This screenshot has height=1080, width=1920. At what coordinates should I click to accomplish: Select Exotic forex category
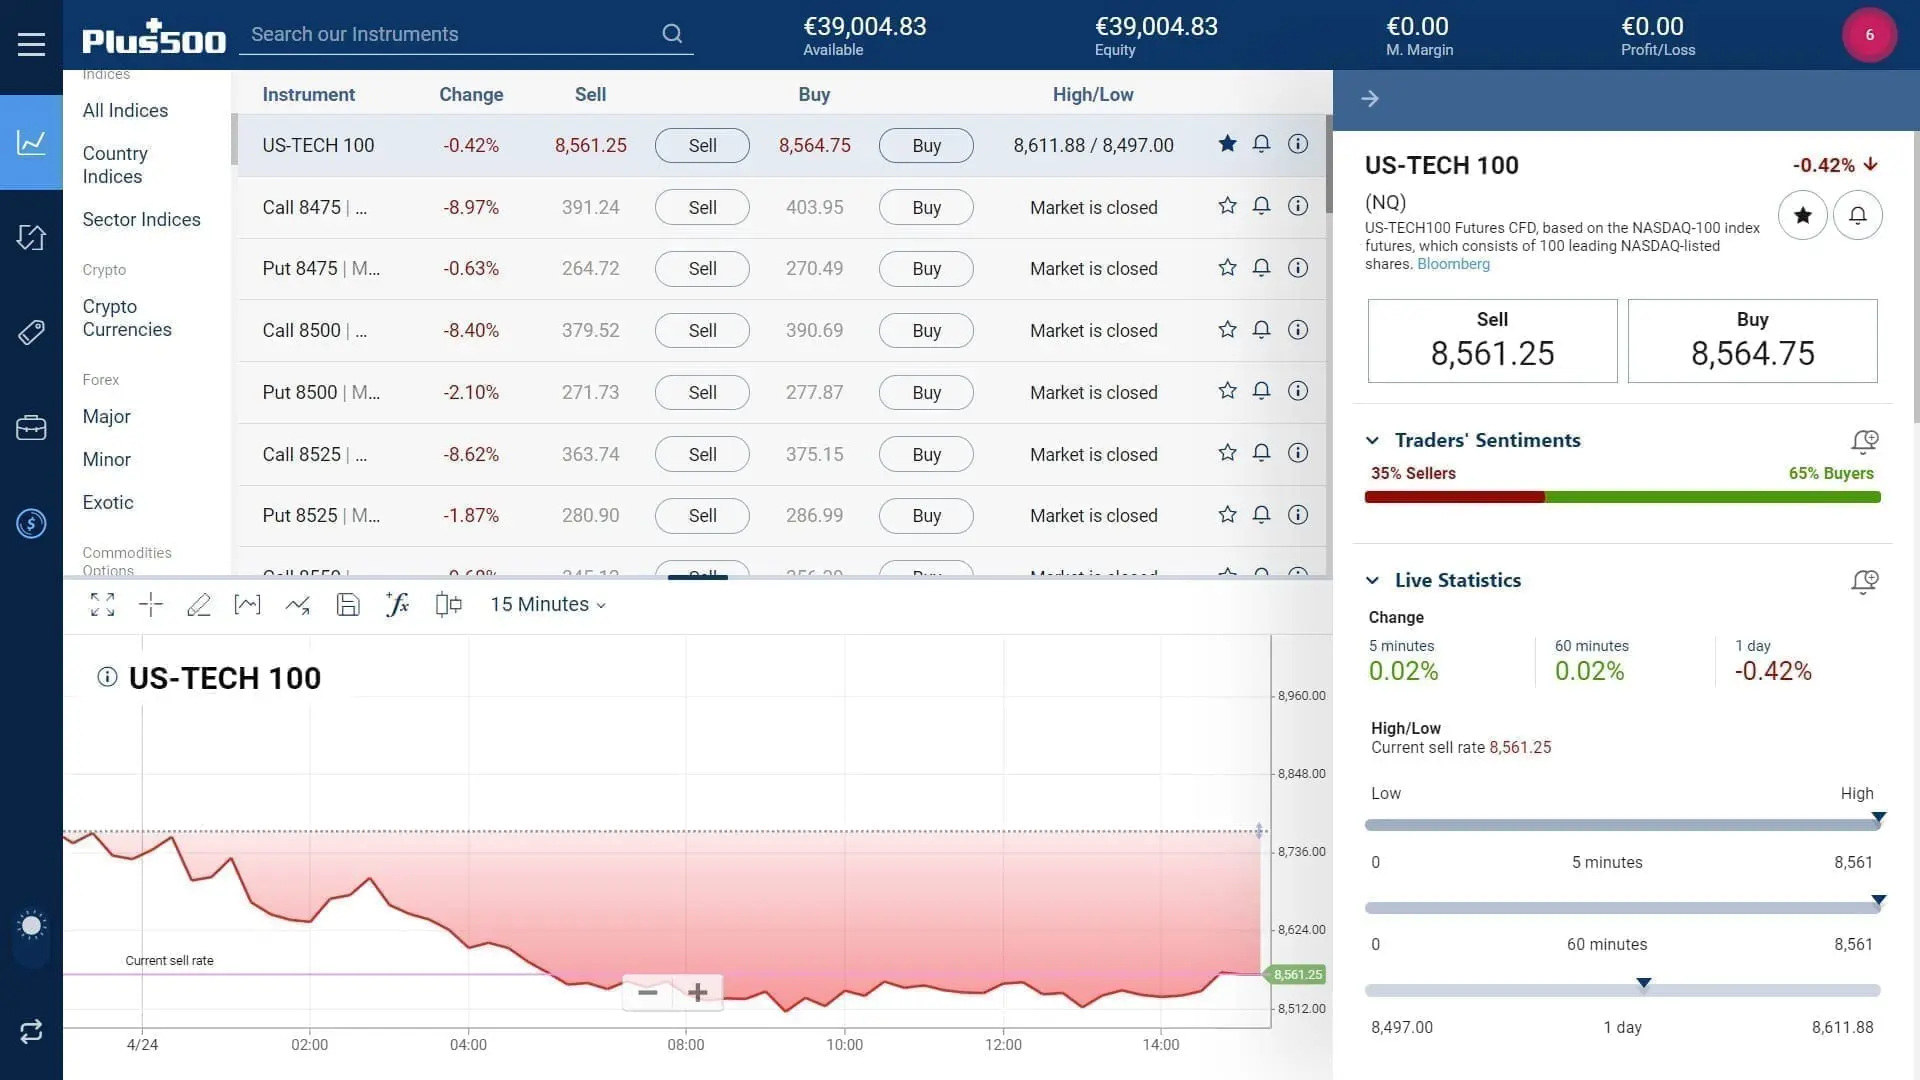pyautogui.click(x=108, y=503)
